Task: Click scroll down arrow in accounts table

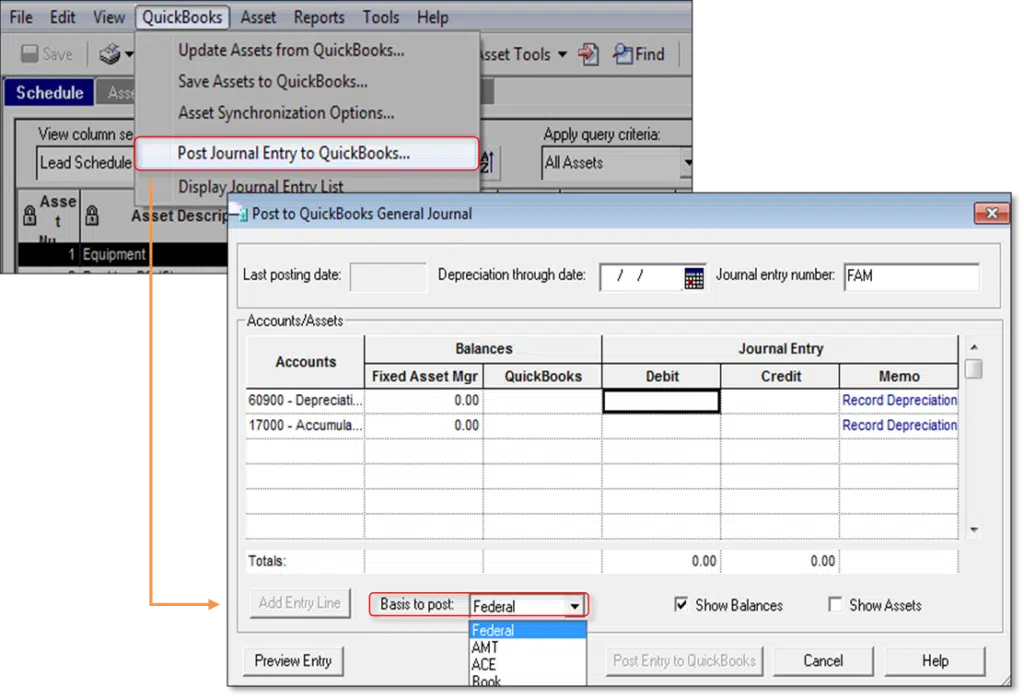Action: (x=974, y=530)
